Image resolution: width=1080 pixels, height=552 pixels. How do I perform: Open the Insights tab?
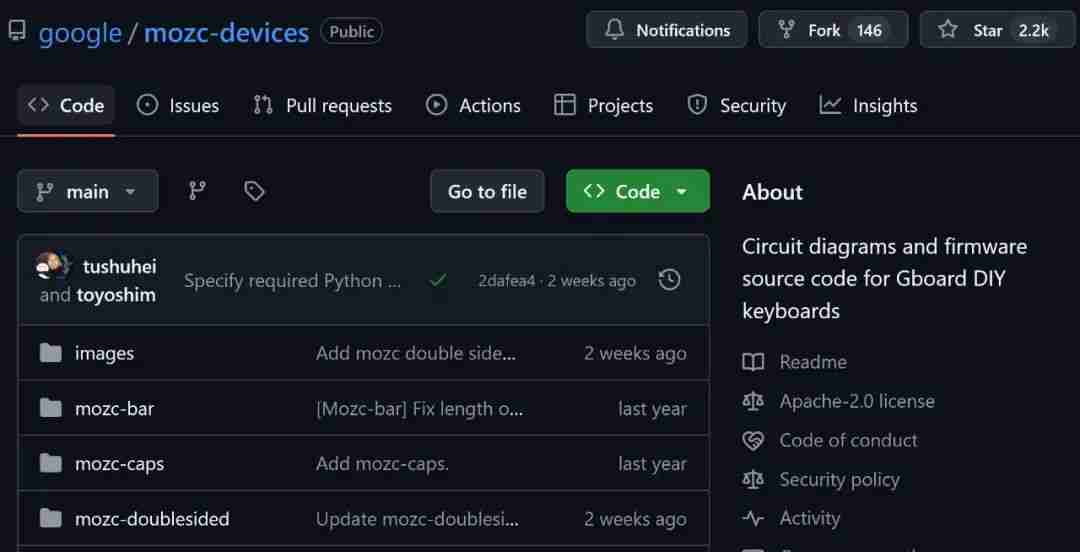[868, 105]
